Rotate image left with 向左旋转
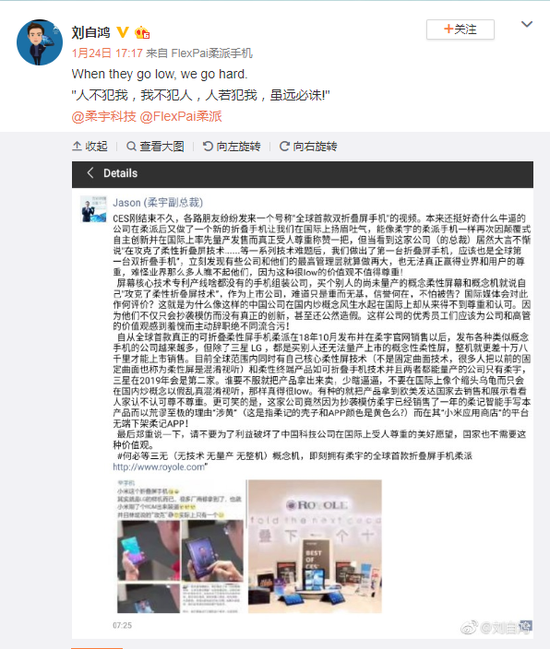Screen dimensions: 550x649 231,146
